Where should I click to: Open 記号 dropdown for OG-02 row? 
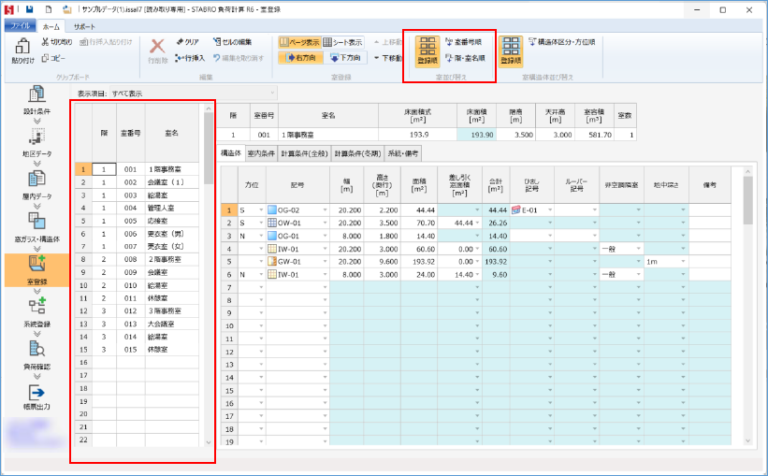[323, 210]
